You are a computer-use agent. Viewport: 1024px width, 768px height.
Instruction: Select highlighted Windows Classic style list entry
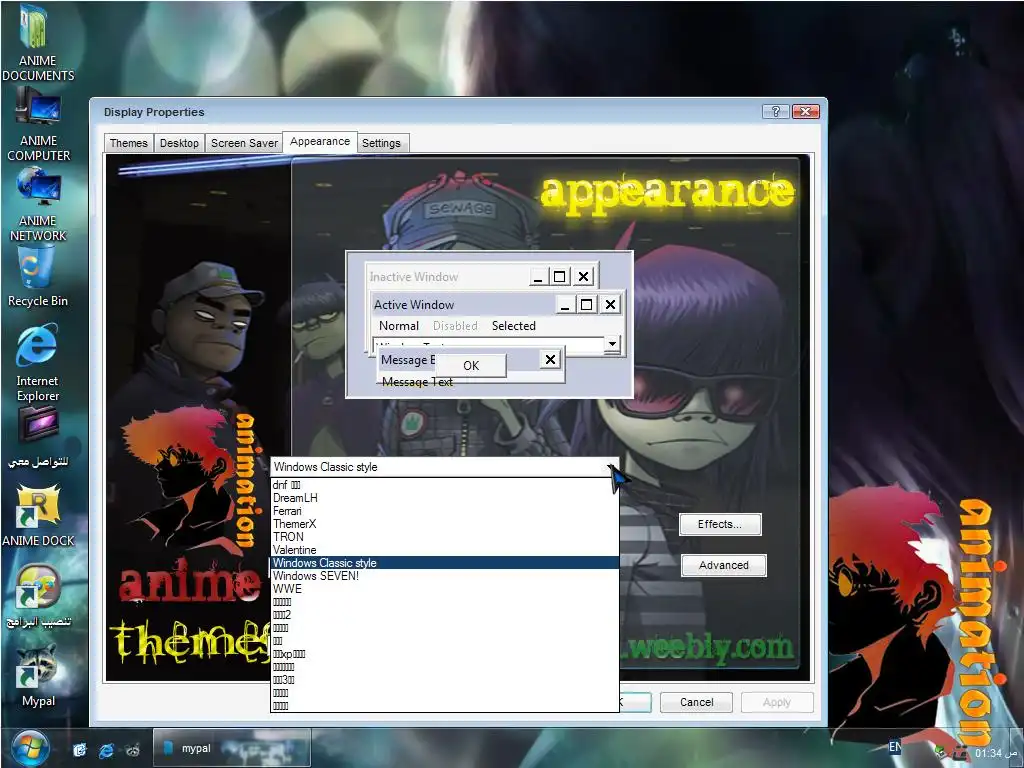pyautogui.click(x=444, y=563)
